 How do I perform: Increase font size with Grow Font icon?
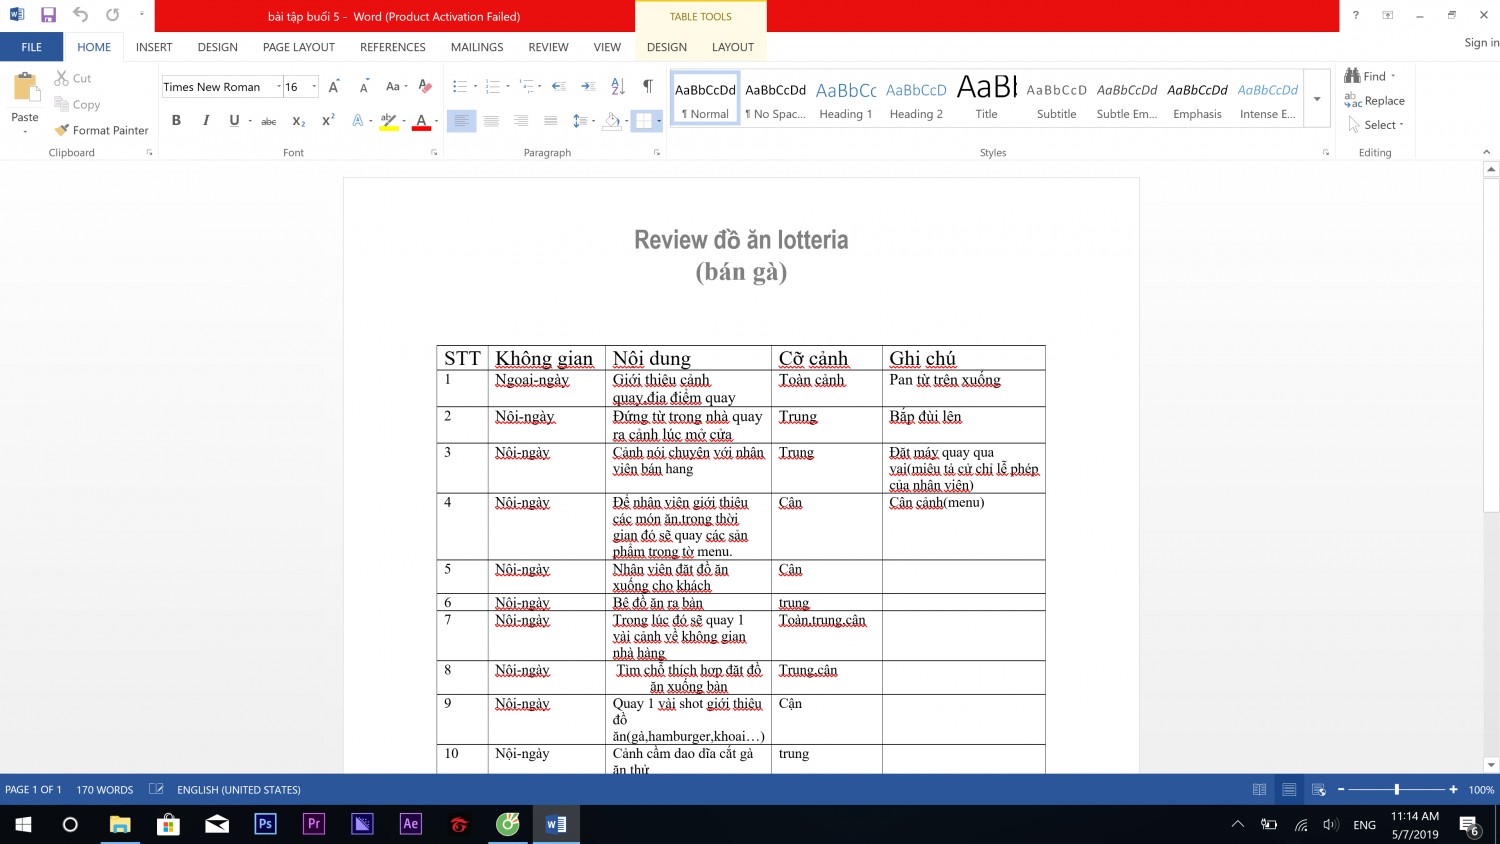pos(334,87)
